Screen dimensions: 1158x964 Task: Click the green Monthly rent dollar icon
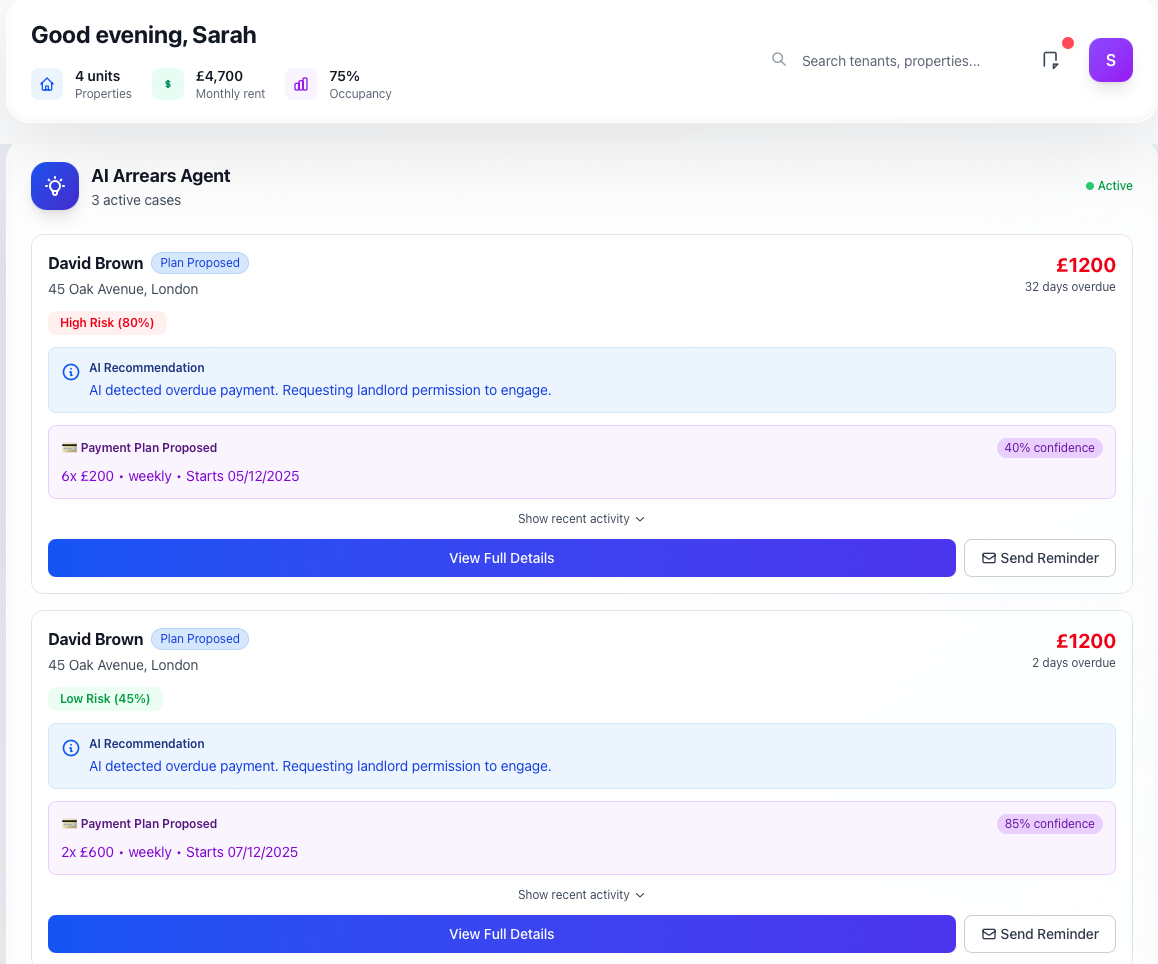[x=167, y=84]
